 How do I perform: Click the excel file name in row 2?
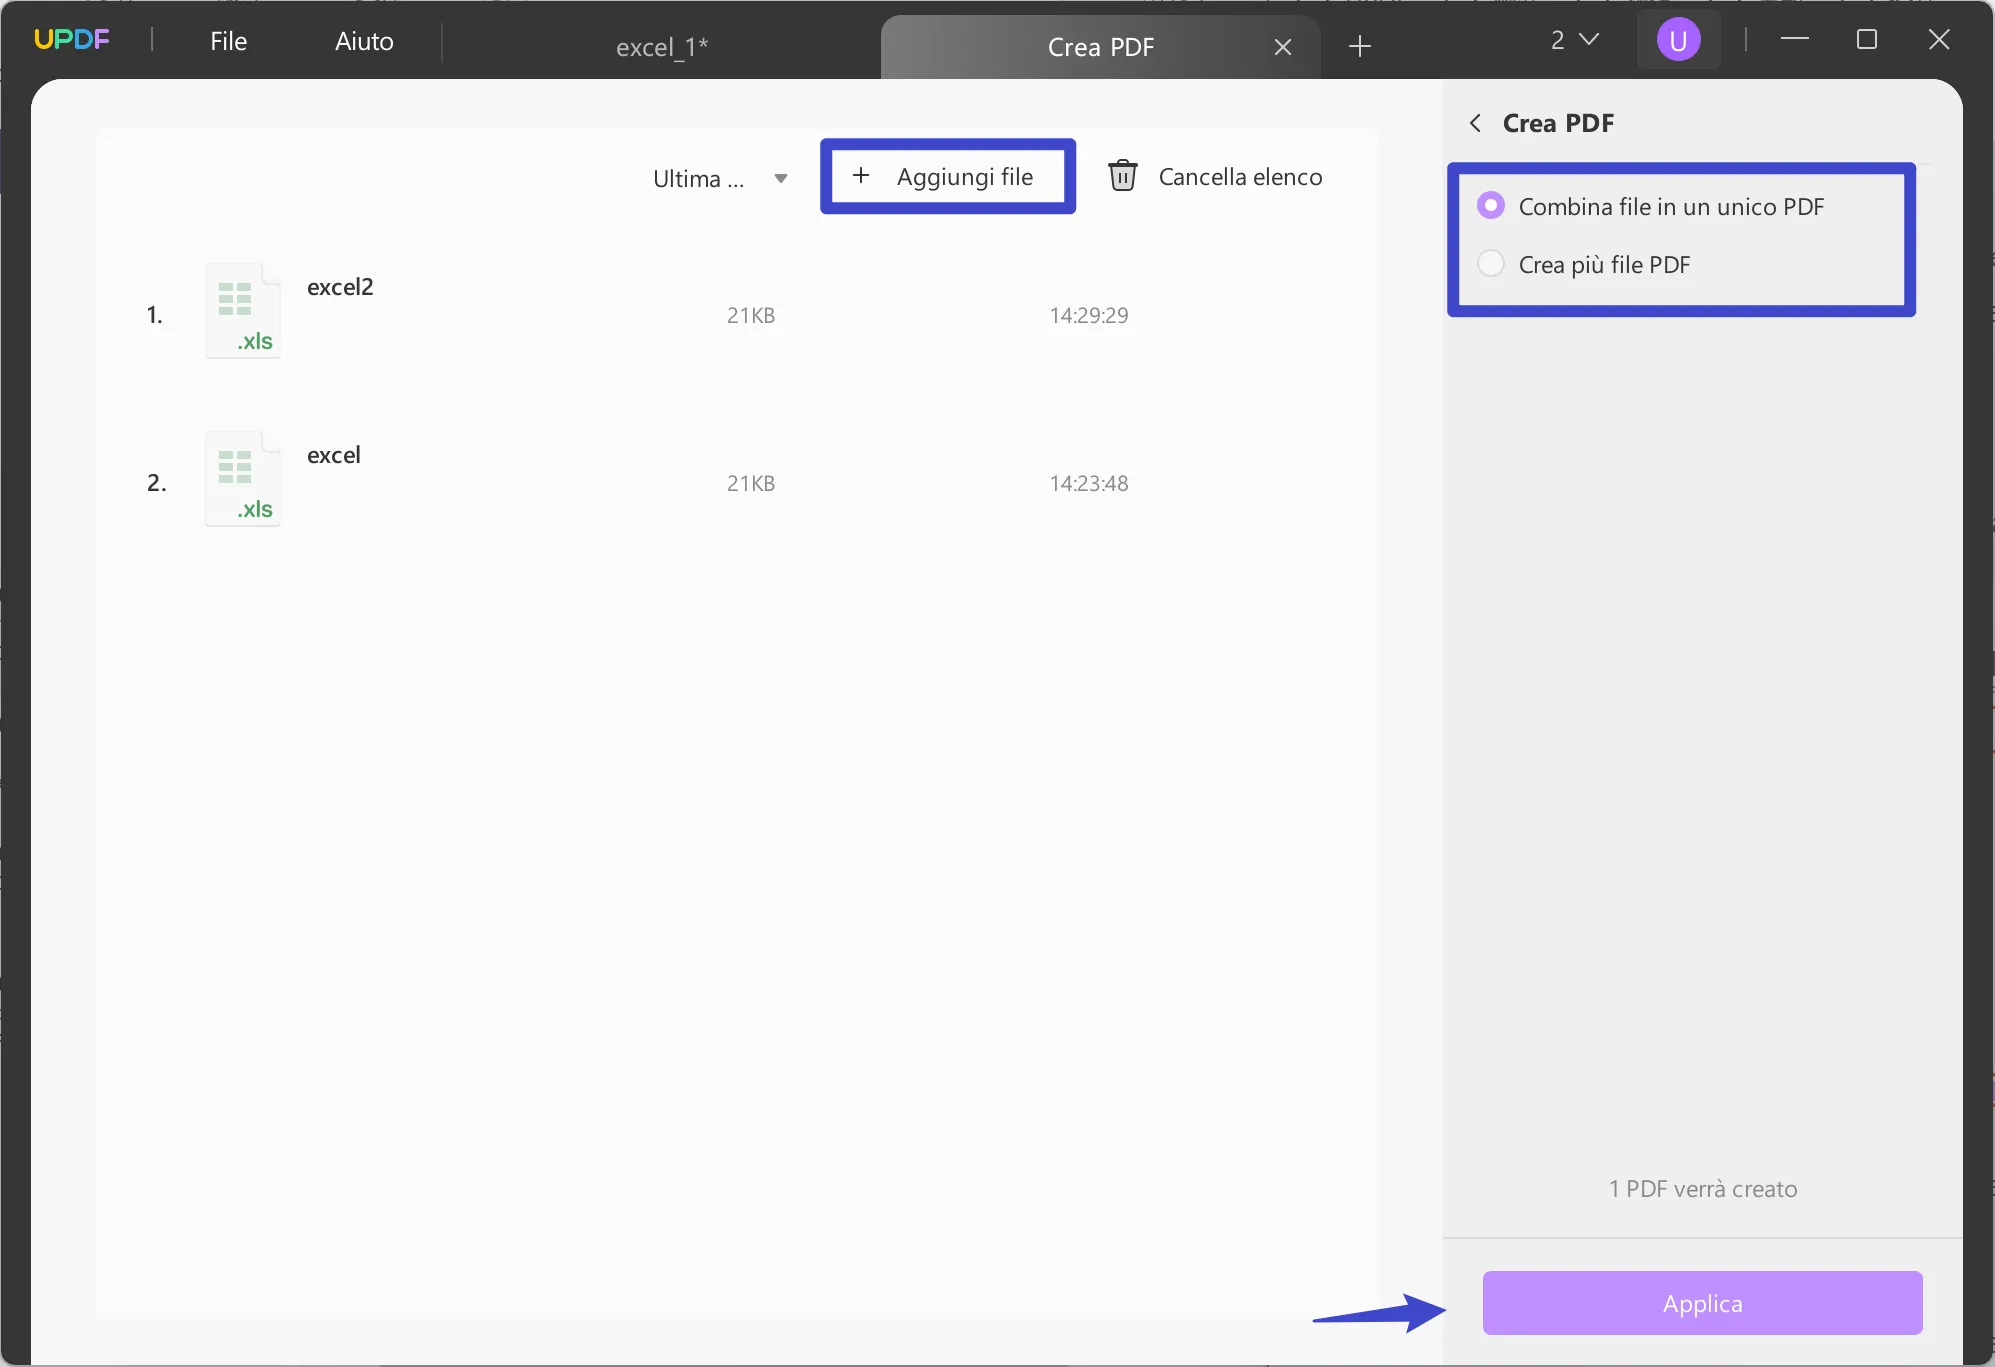tap(333, 455)
